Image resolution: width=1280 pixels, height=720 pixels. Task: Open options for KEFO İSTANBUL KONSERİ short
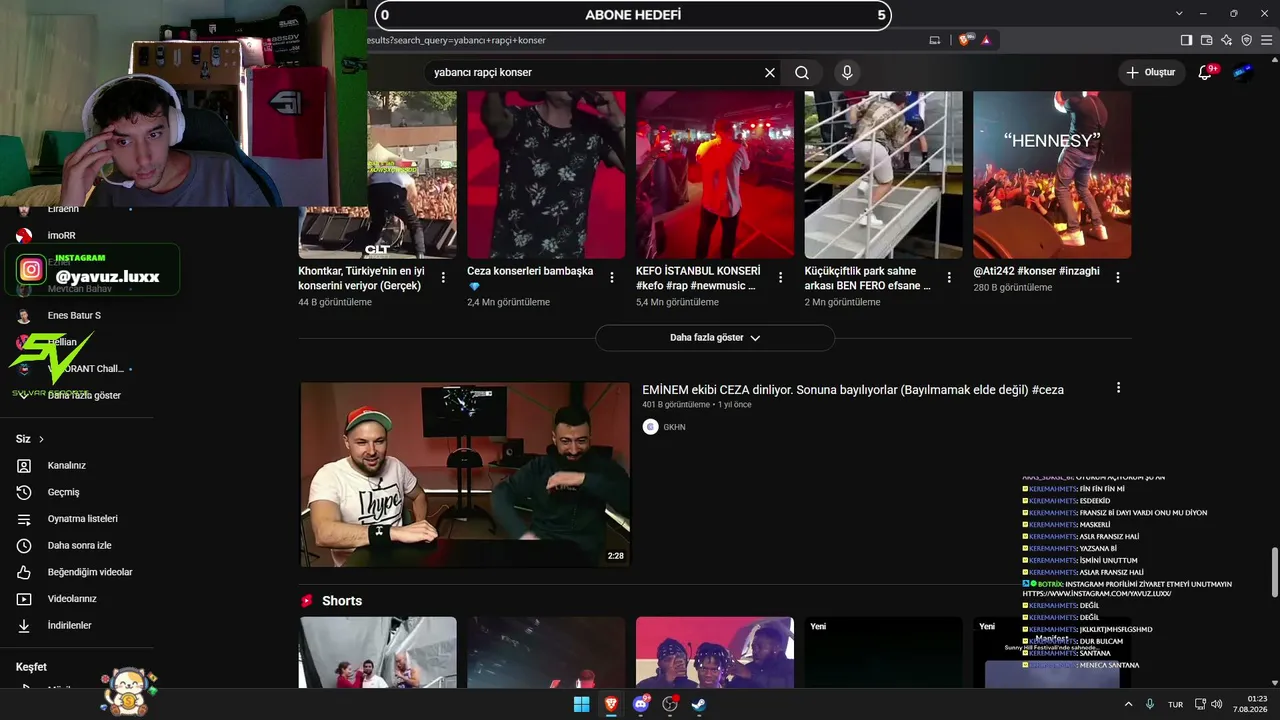point(781,277)
